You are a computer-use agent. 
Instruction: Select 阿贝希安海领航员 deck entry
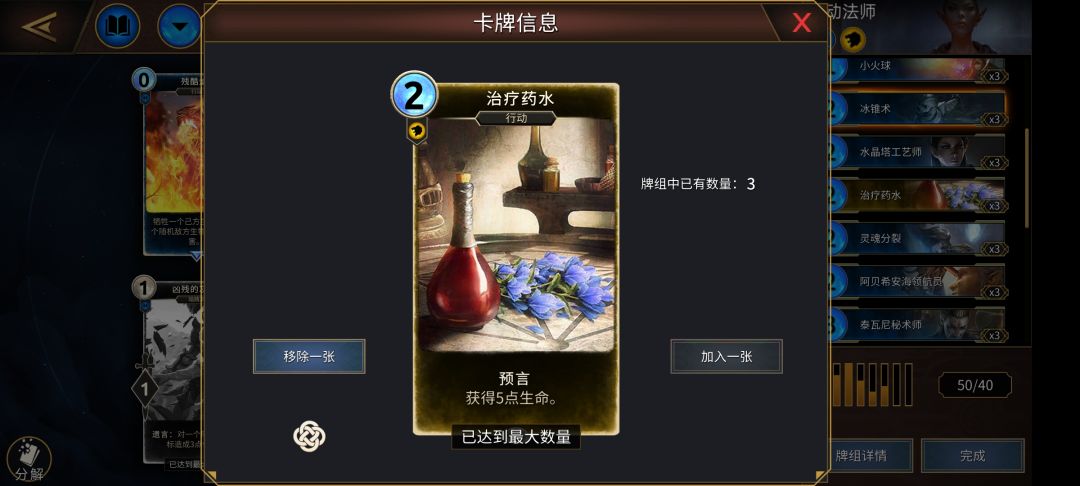(917, 281)
